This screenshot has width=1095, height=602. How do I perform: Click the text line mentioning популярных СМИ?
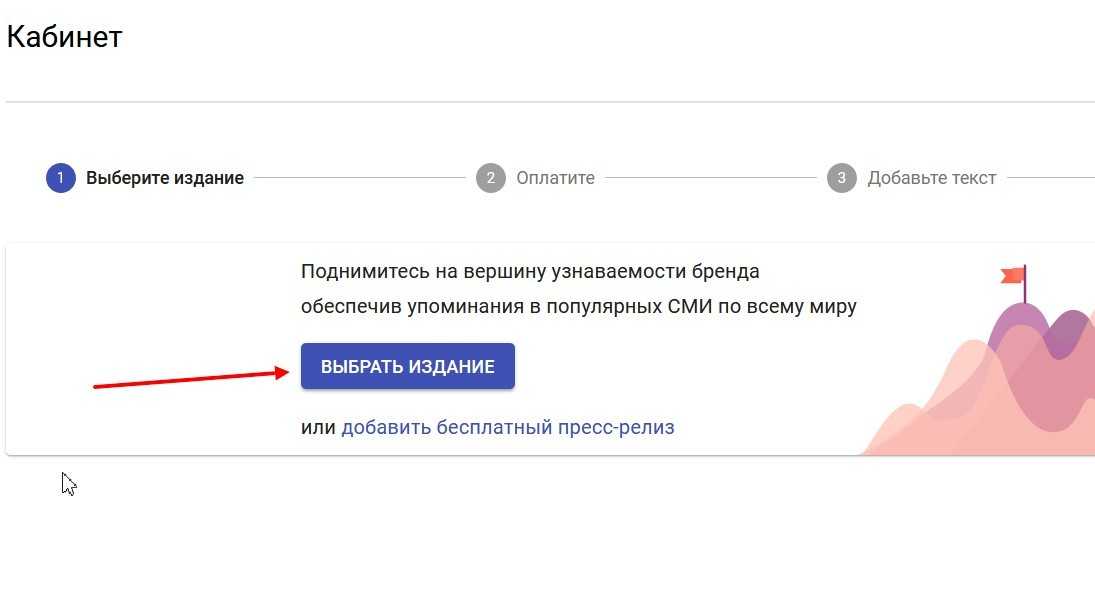578,306
